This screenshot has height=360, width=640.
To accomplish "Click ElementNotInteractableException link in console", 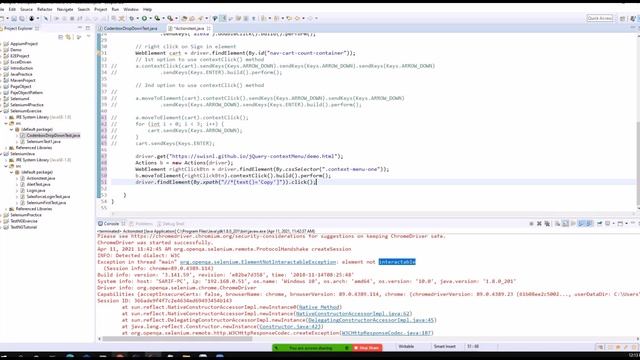I will click(x=258, y=262).
